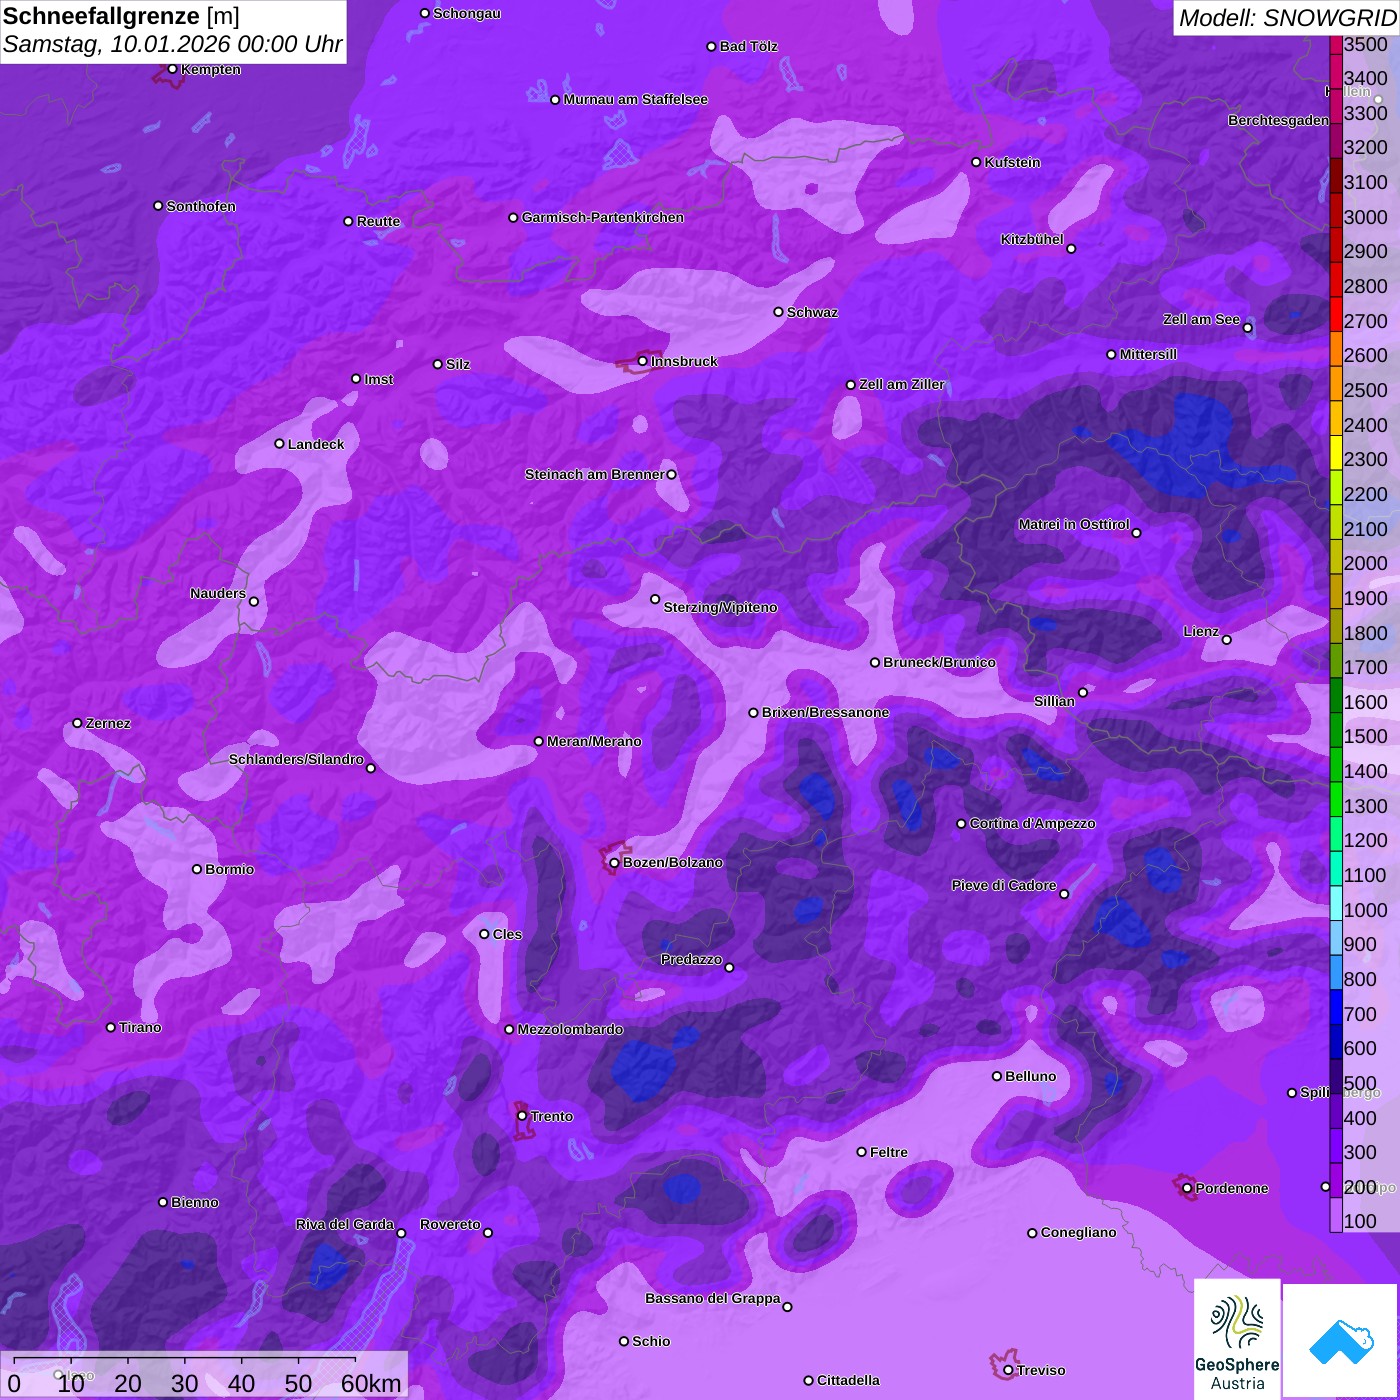The image size is (1400, 1400).
Task: Click the Murnau am Staffelsee label
Action: pyautogui.click(x=636, y=99)
